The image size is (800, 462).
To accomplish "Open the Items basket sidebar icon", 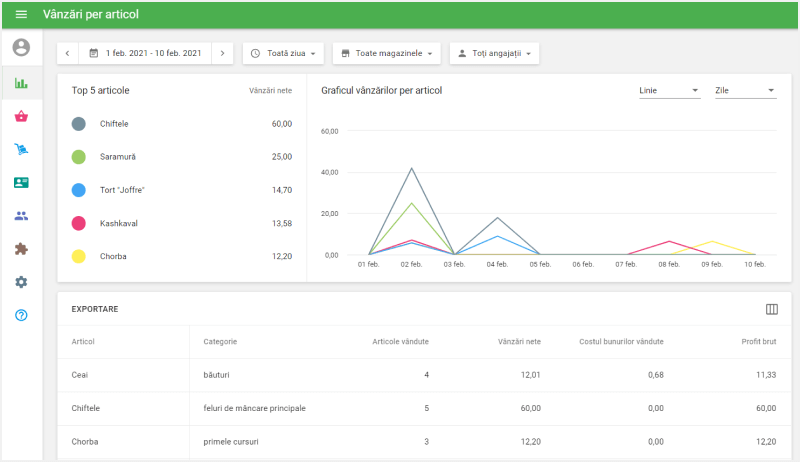I will click(21, 116).
